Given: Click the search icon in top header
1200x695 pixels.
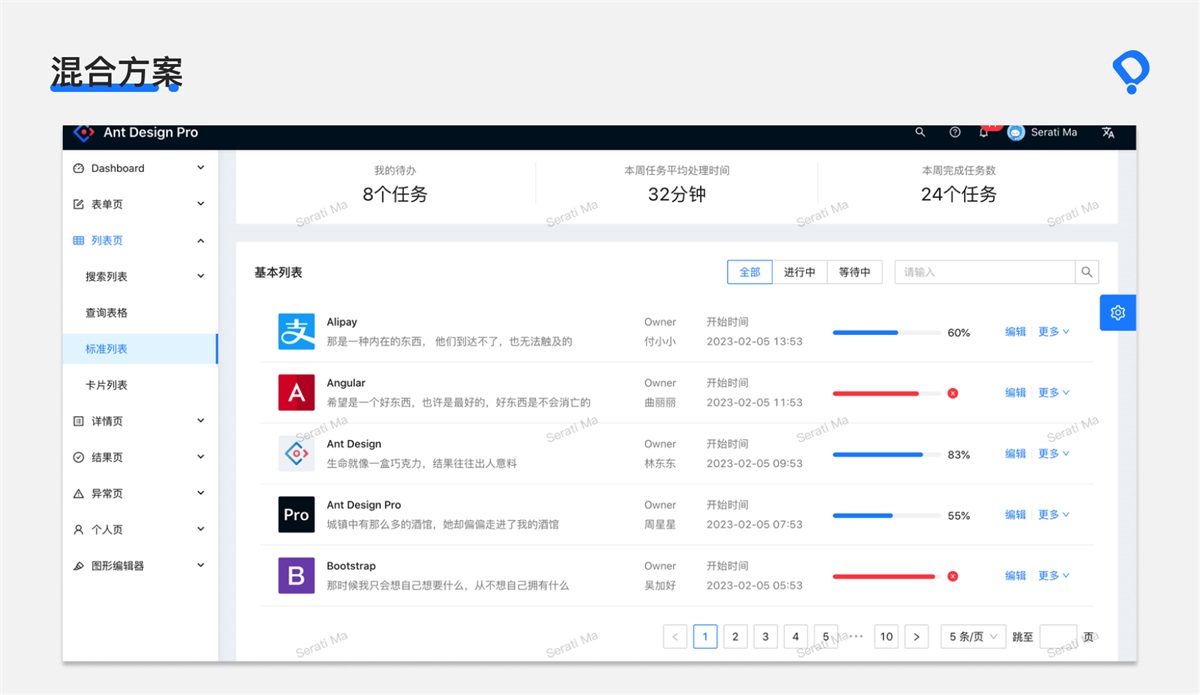Looking at the screenshot, I should click(921, 133).
